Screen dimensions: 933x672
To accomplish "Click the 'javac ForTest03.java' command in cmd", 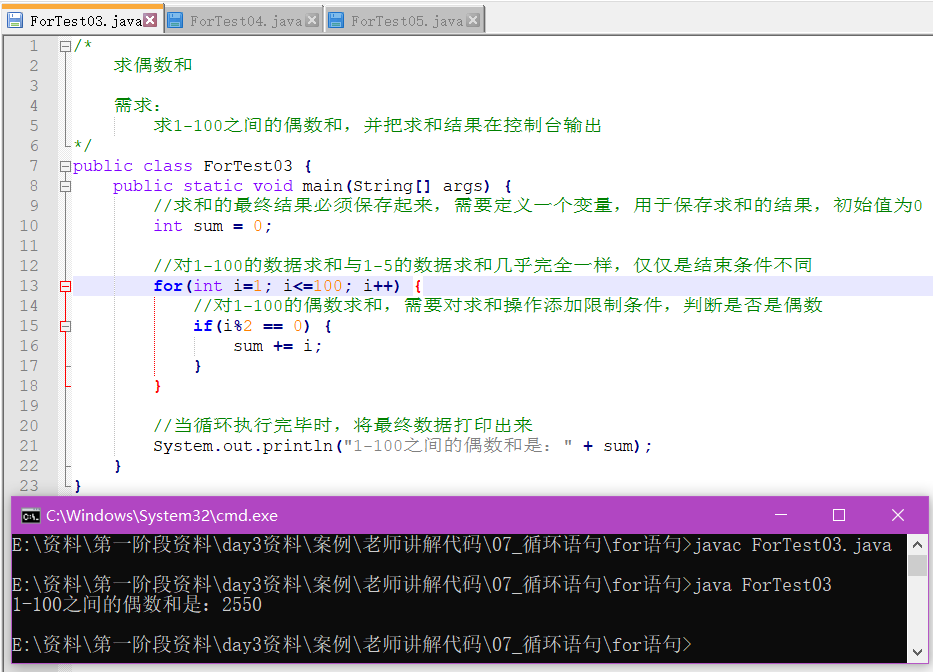I will 793,545.
